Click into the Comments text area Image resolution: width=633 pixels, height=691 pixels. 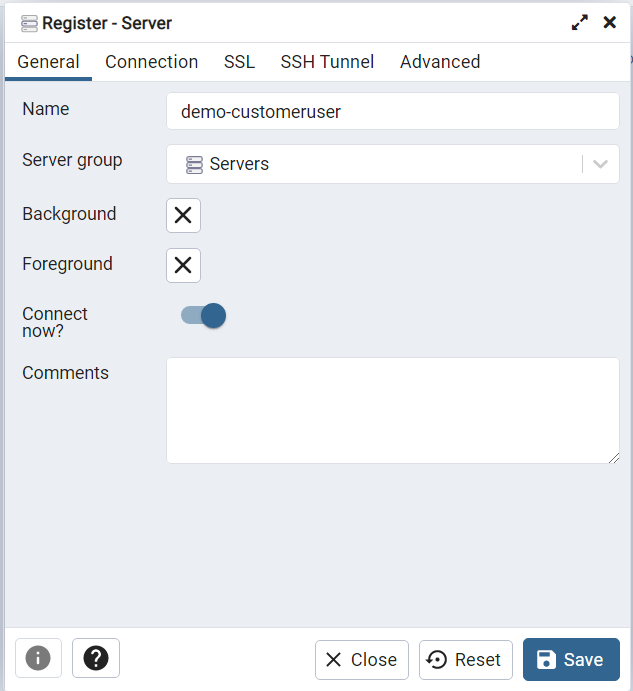coord(392,410)
